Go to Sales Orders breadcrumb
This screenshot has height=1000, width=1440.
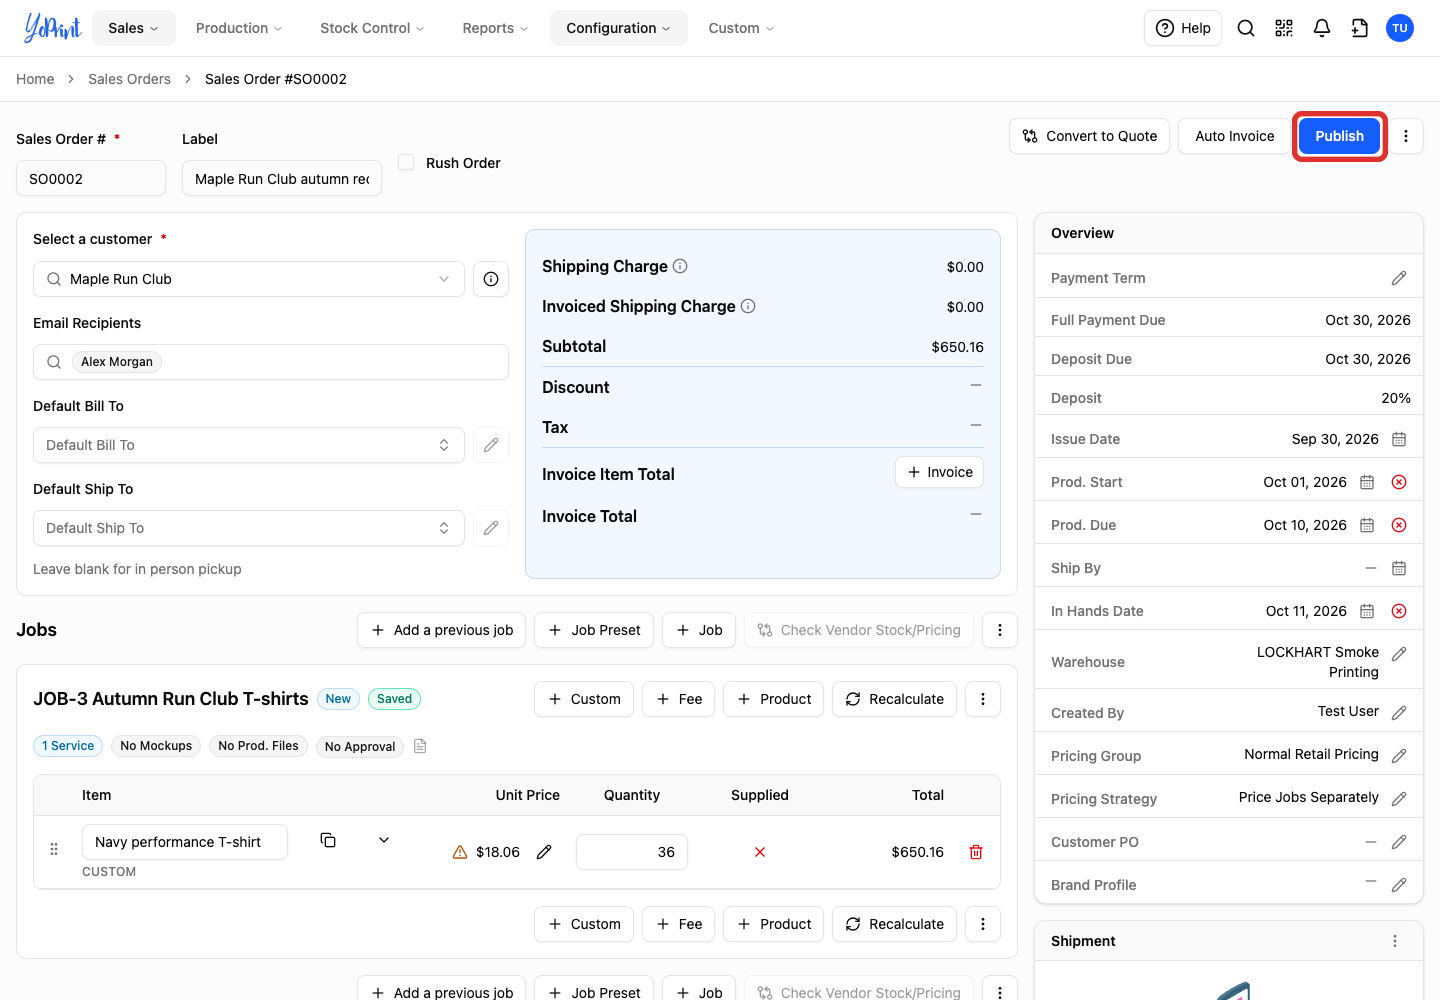tap(129, 79)
